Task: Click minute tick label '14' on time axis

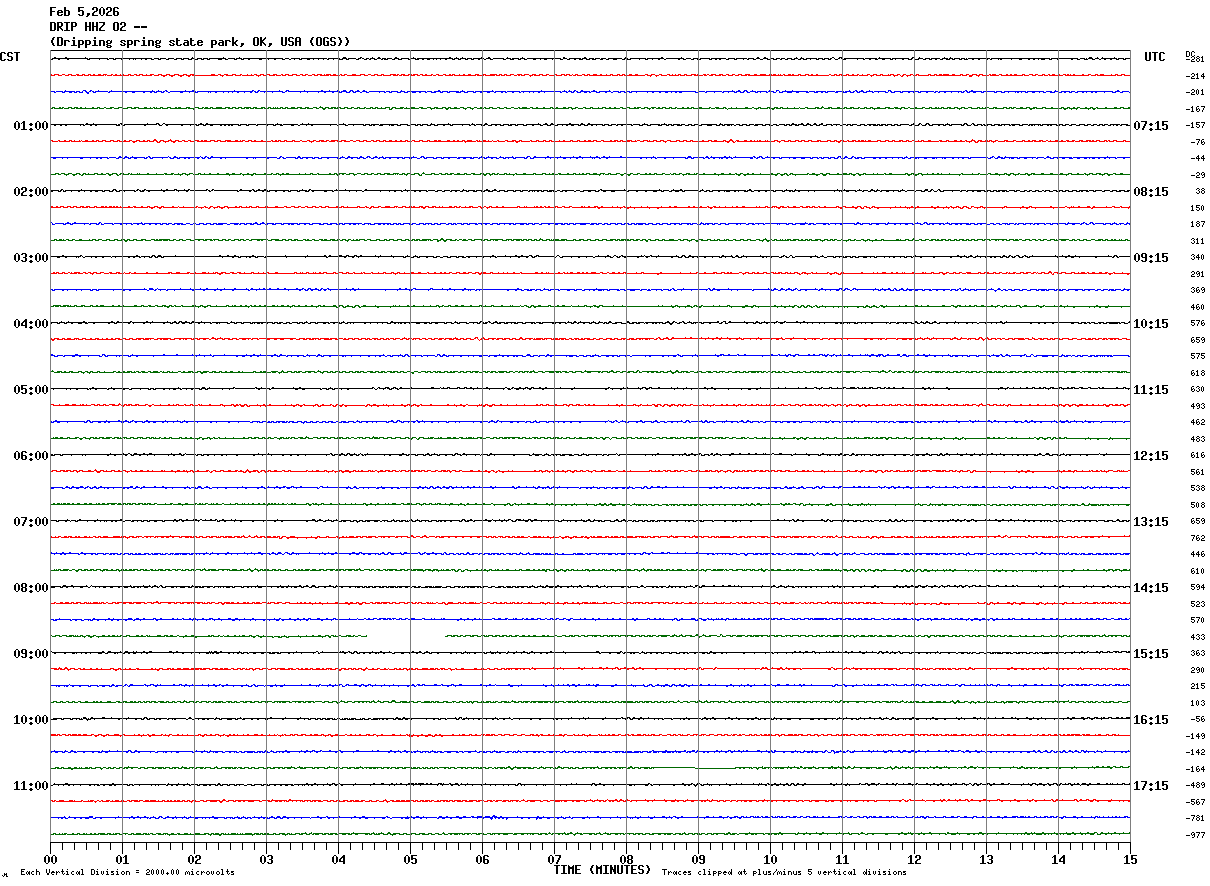Action: 1058,860
